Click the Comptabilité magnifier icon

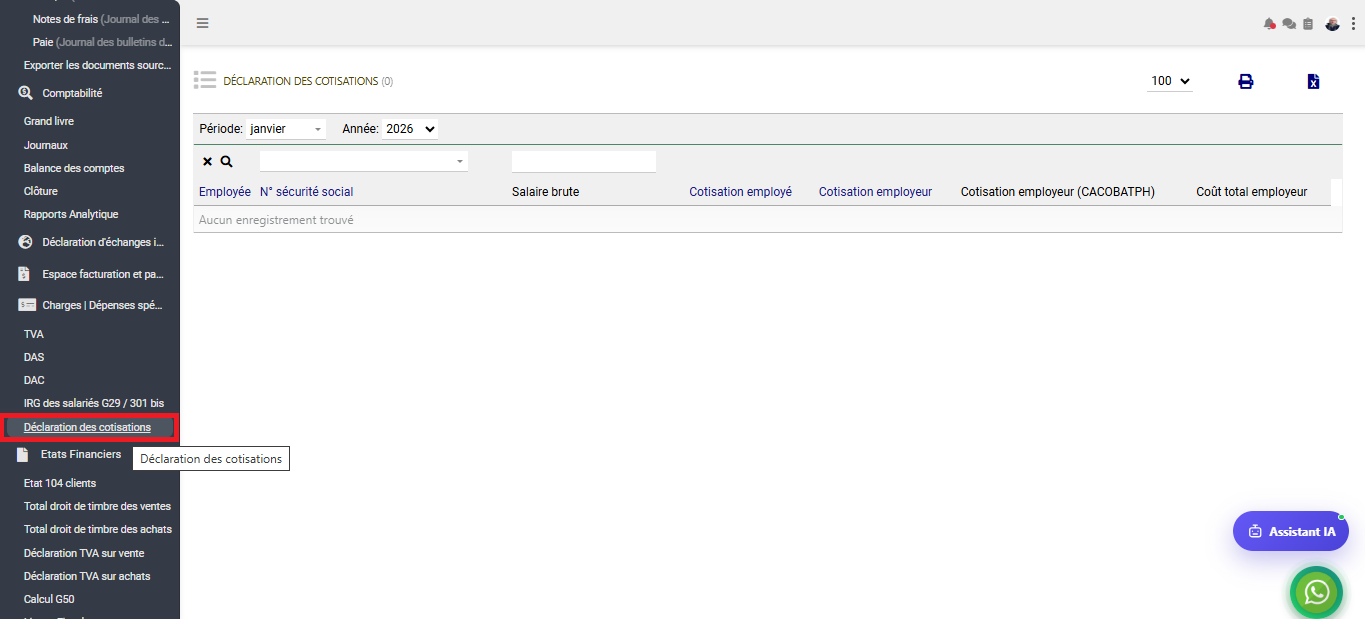26,93
